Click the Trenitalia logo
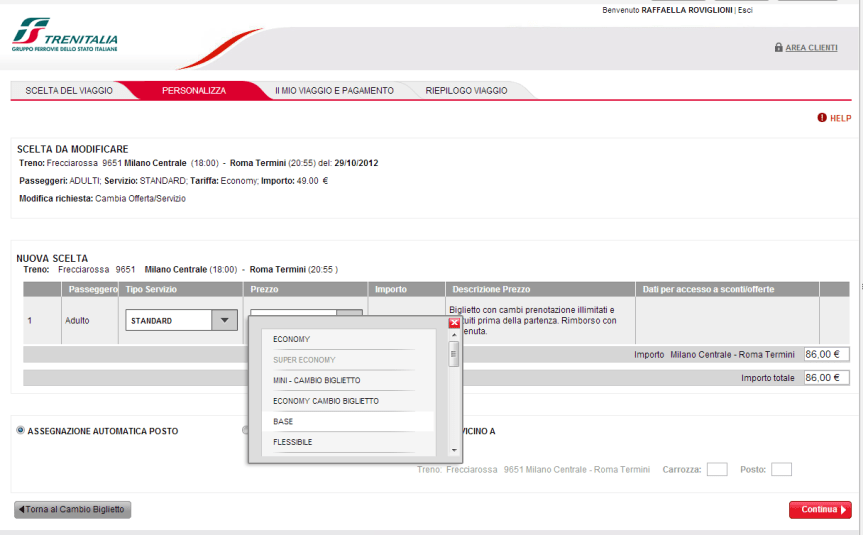 coord(65,35)
